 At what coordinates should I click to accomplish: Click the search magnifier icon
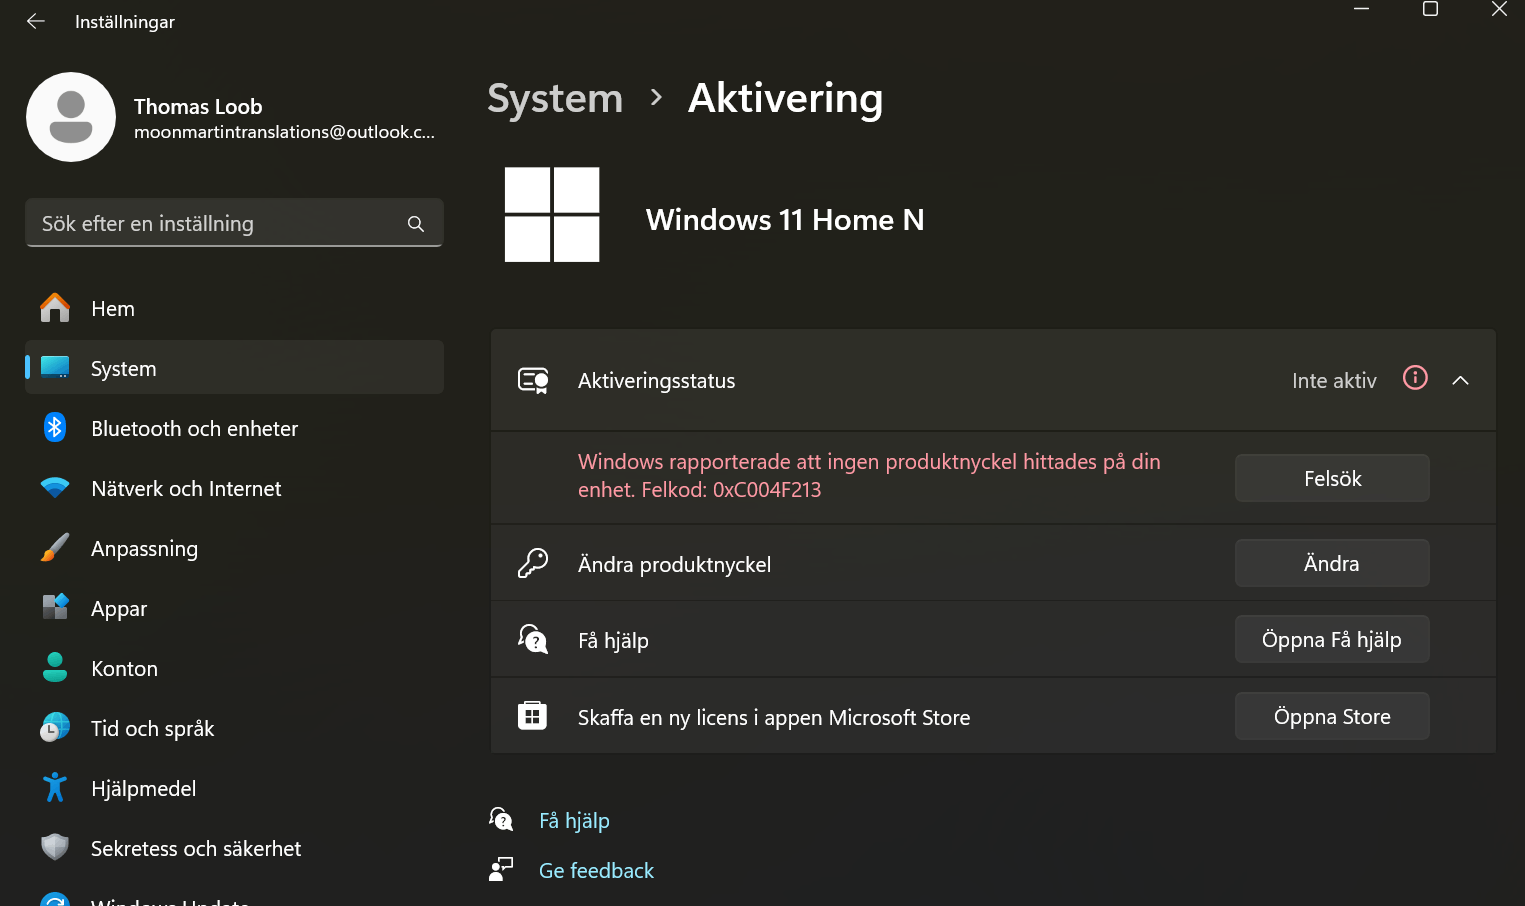click(x=416, y=224)
